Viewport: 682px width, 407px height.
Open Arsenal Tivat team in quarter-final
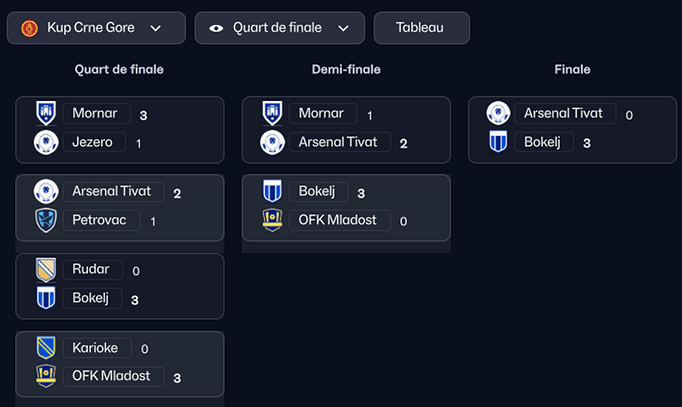114,191
